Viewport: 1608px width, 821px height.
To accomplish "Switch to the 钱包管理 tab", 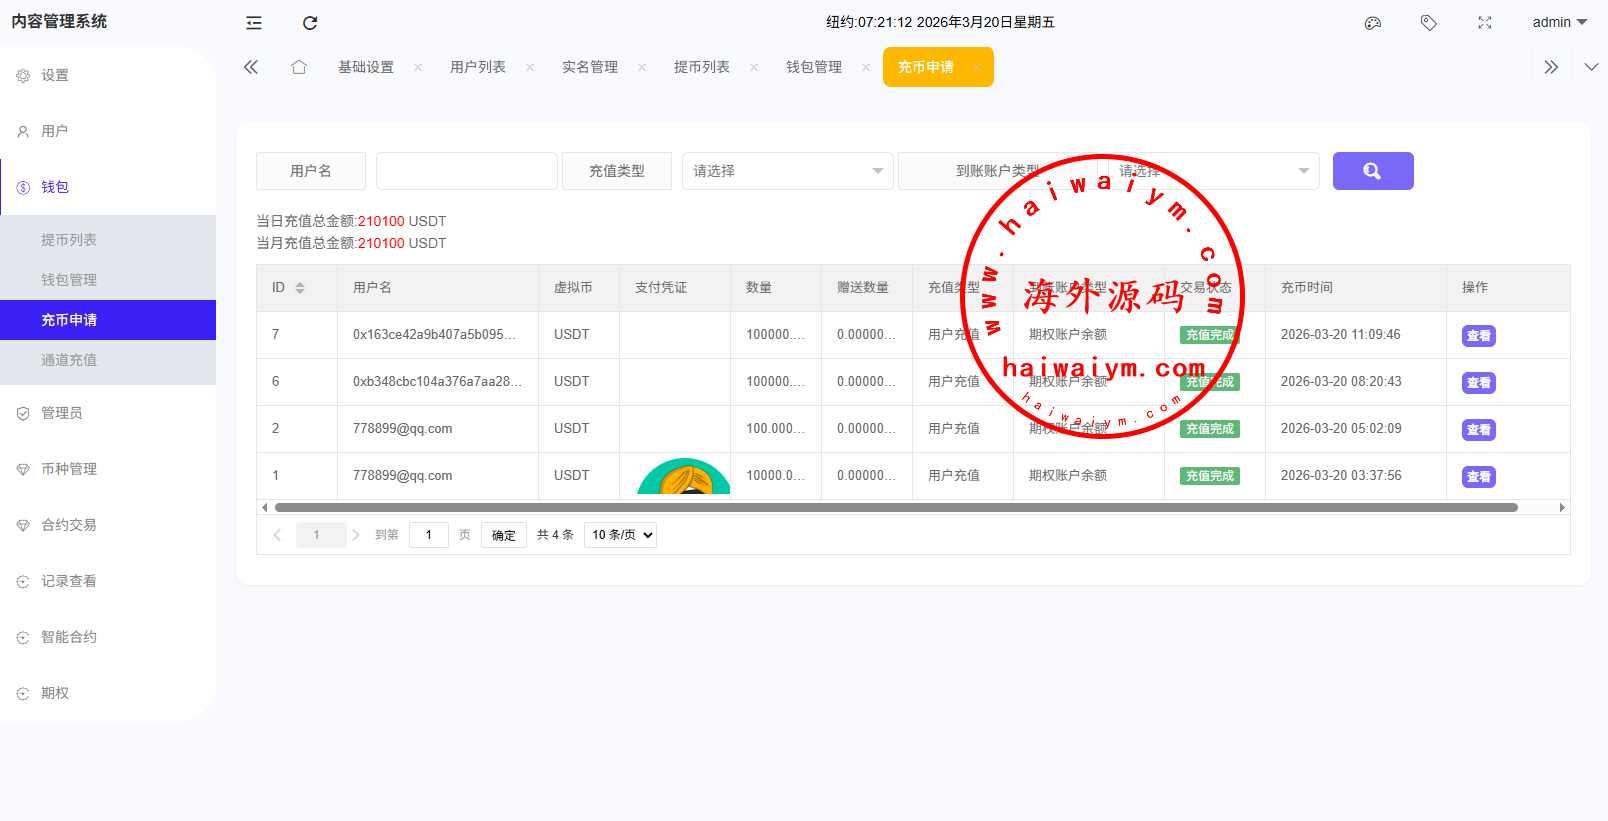I will (x=813, y=67).
